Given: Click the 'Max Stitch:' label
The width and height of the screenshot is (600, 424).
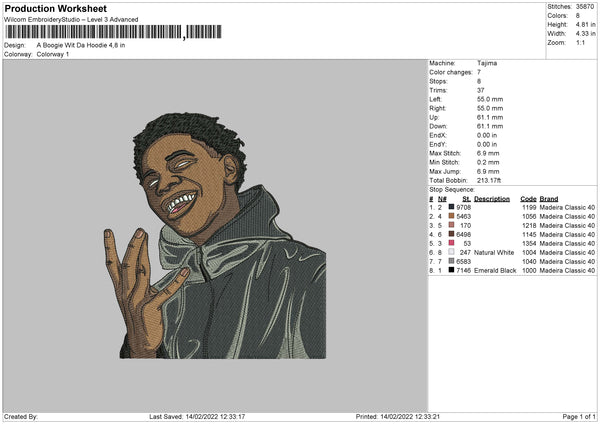Looking at the screenshot, I should click(x=445, y=153).
